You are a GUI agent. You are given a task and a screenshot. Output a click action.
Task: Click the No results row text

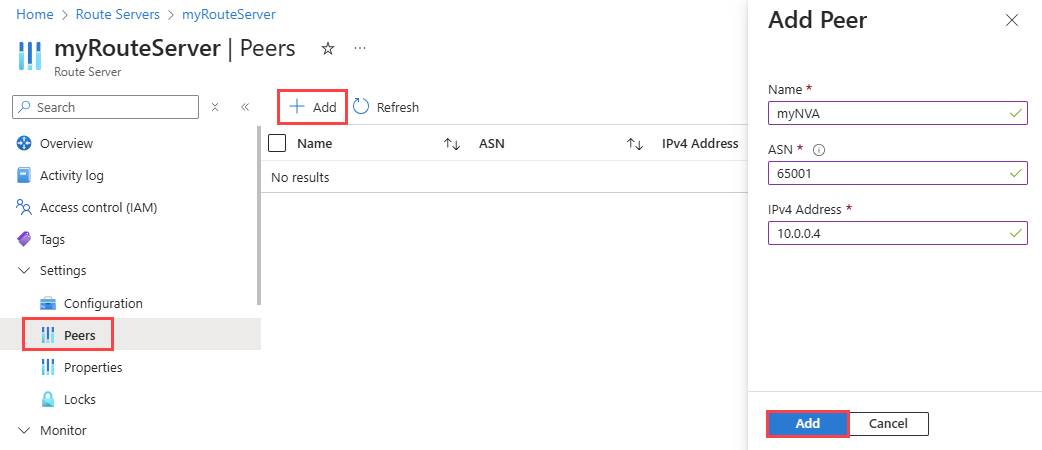300,177
